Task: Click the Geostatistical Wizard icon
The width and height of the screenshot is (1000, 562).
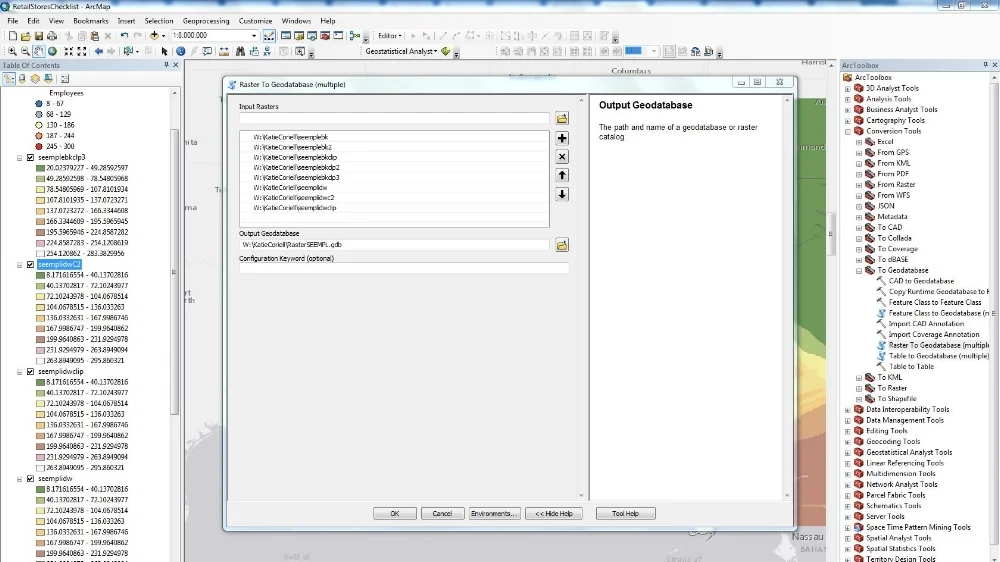Action: [x=446, y=52]
